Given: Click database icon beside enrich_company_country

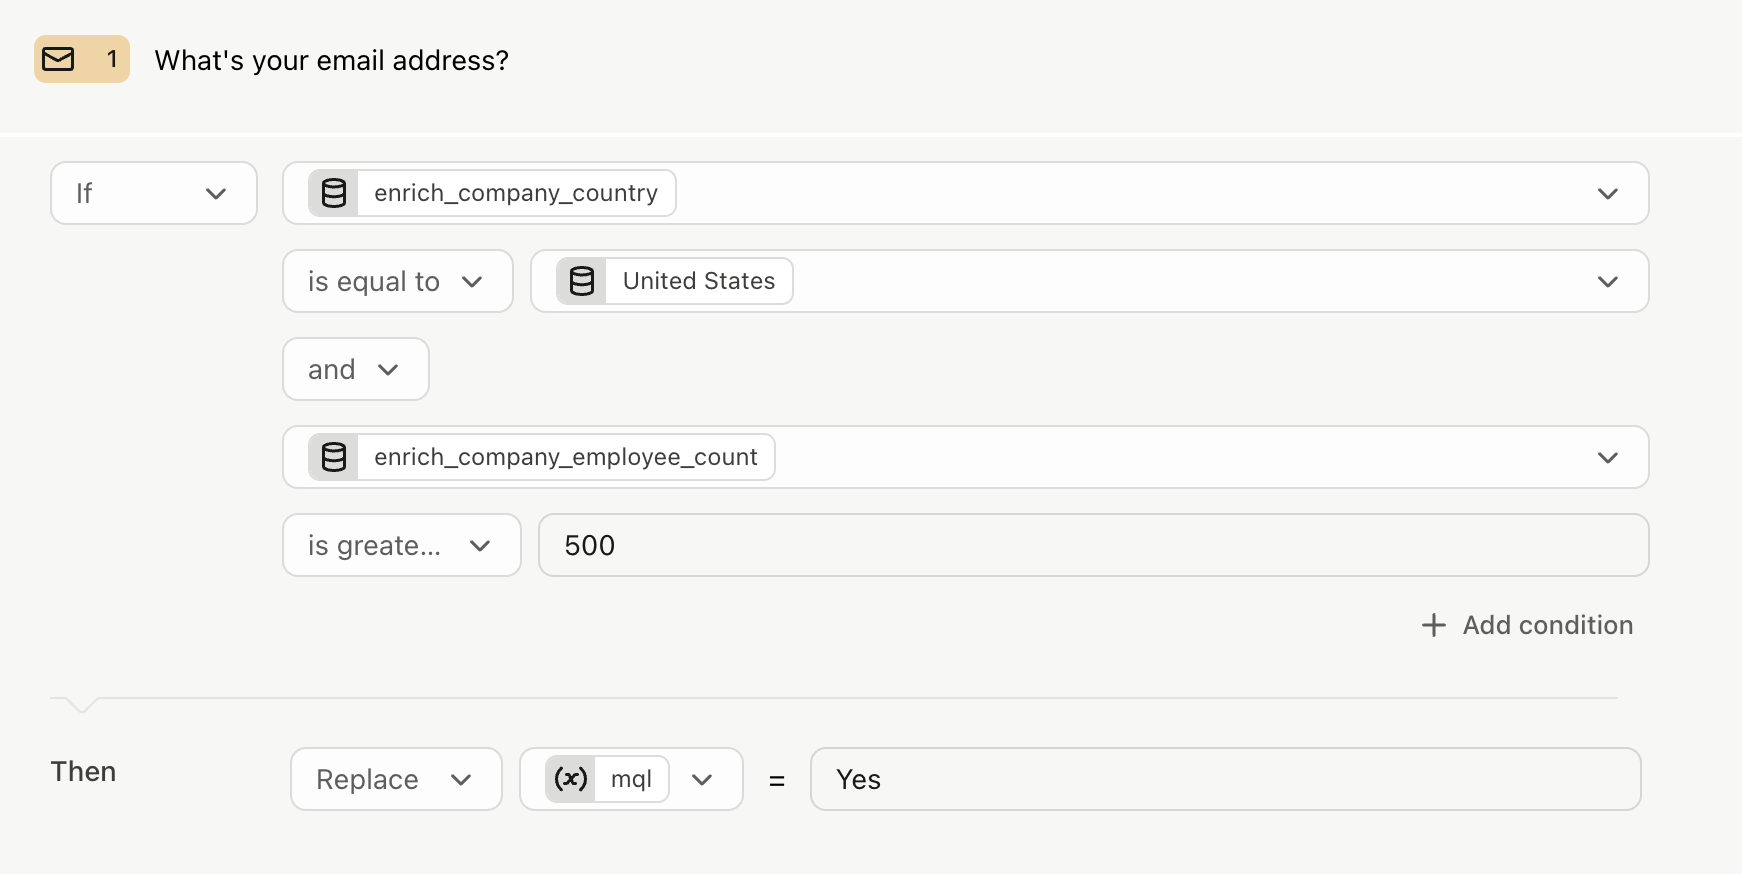Looking at the screenshot, I should tap(334, 193).
